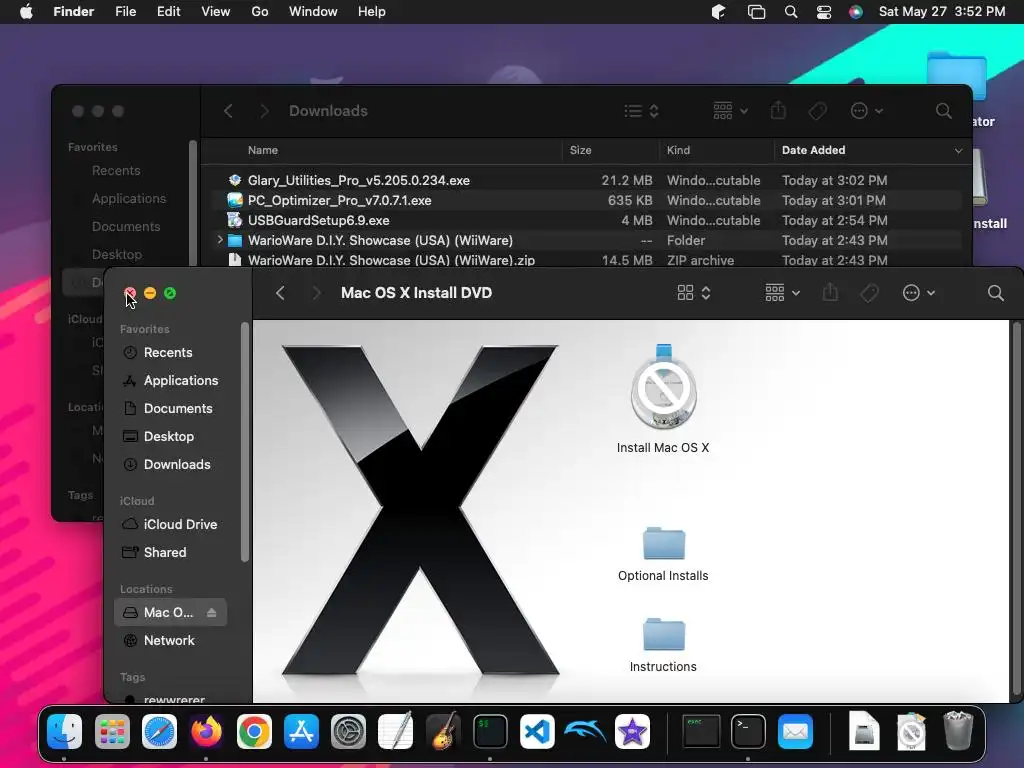Click the menu bar date and time
The image size is (1024, 768).
coord(942,12)
